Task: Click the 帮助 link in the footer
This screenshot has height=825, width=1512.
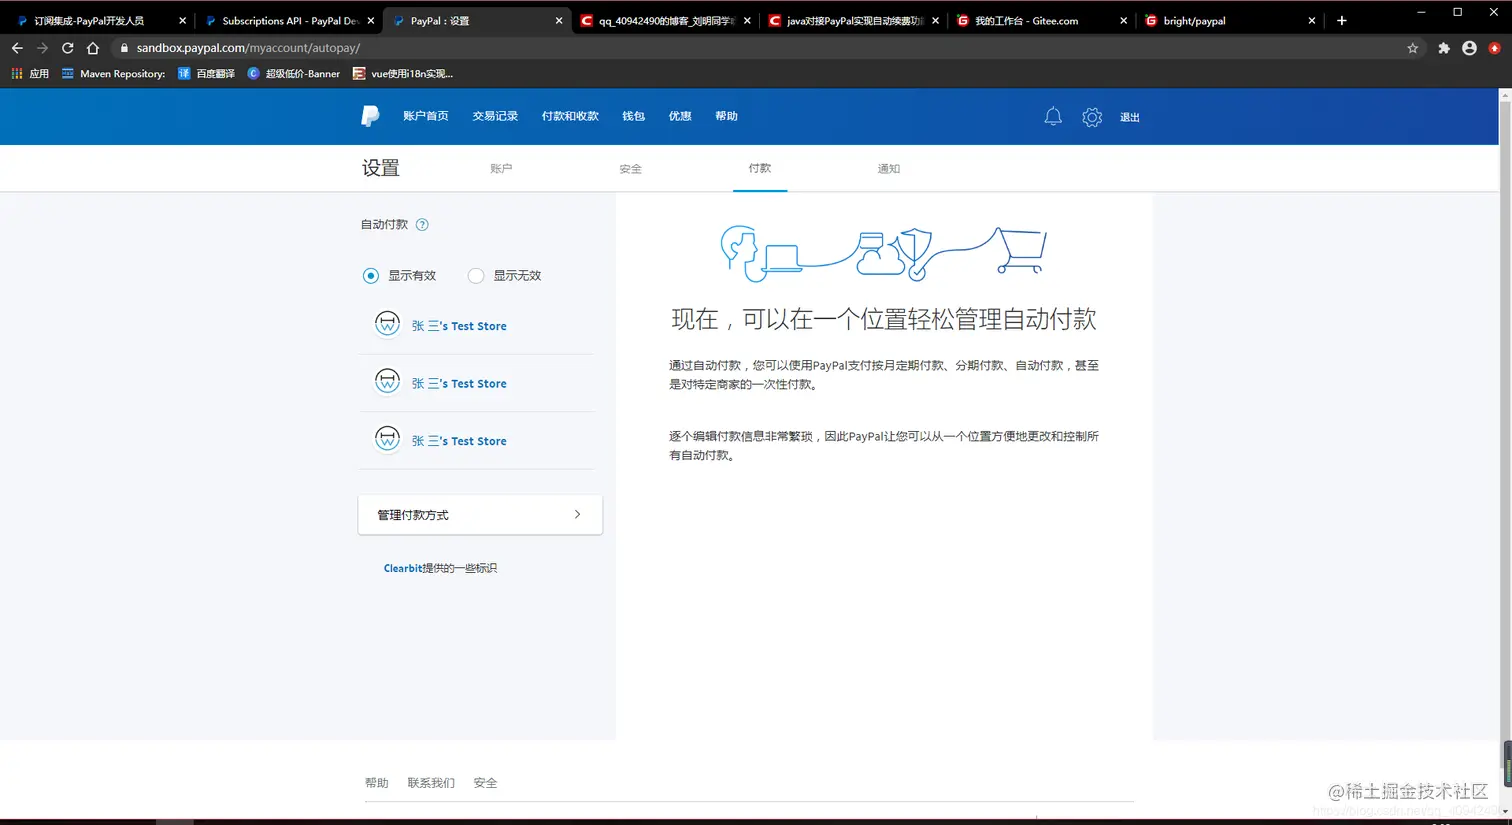Action: click(x=377, y=783)
